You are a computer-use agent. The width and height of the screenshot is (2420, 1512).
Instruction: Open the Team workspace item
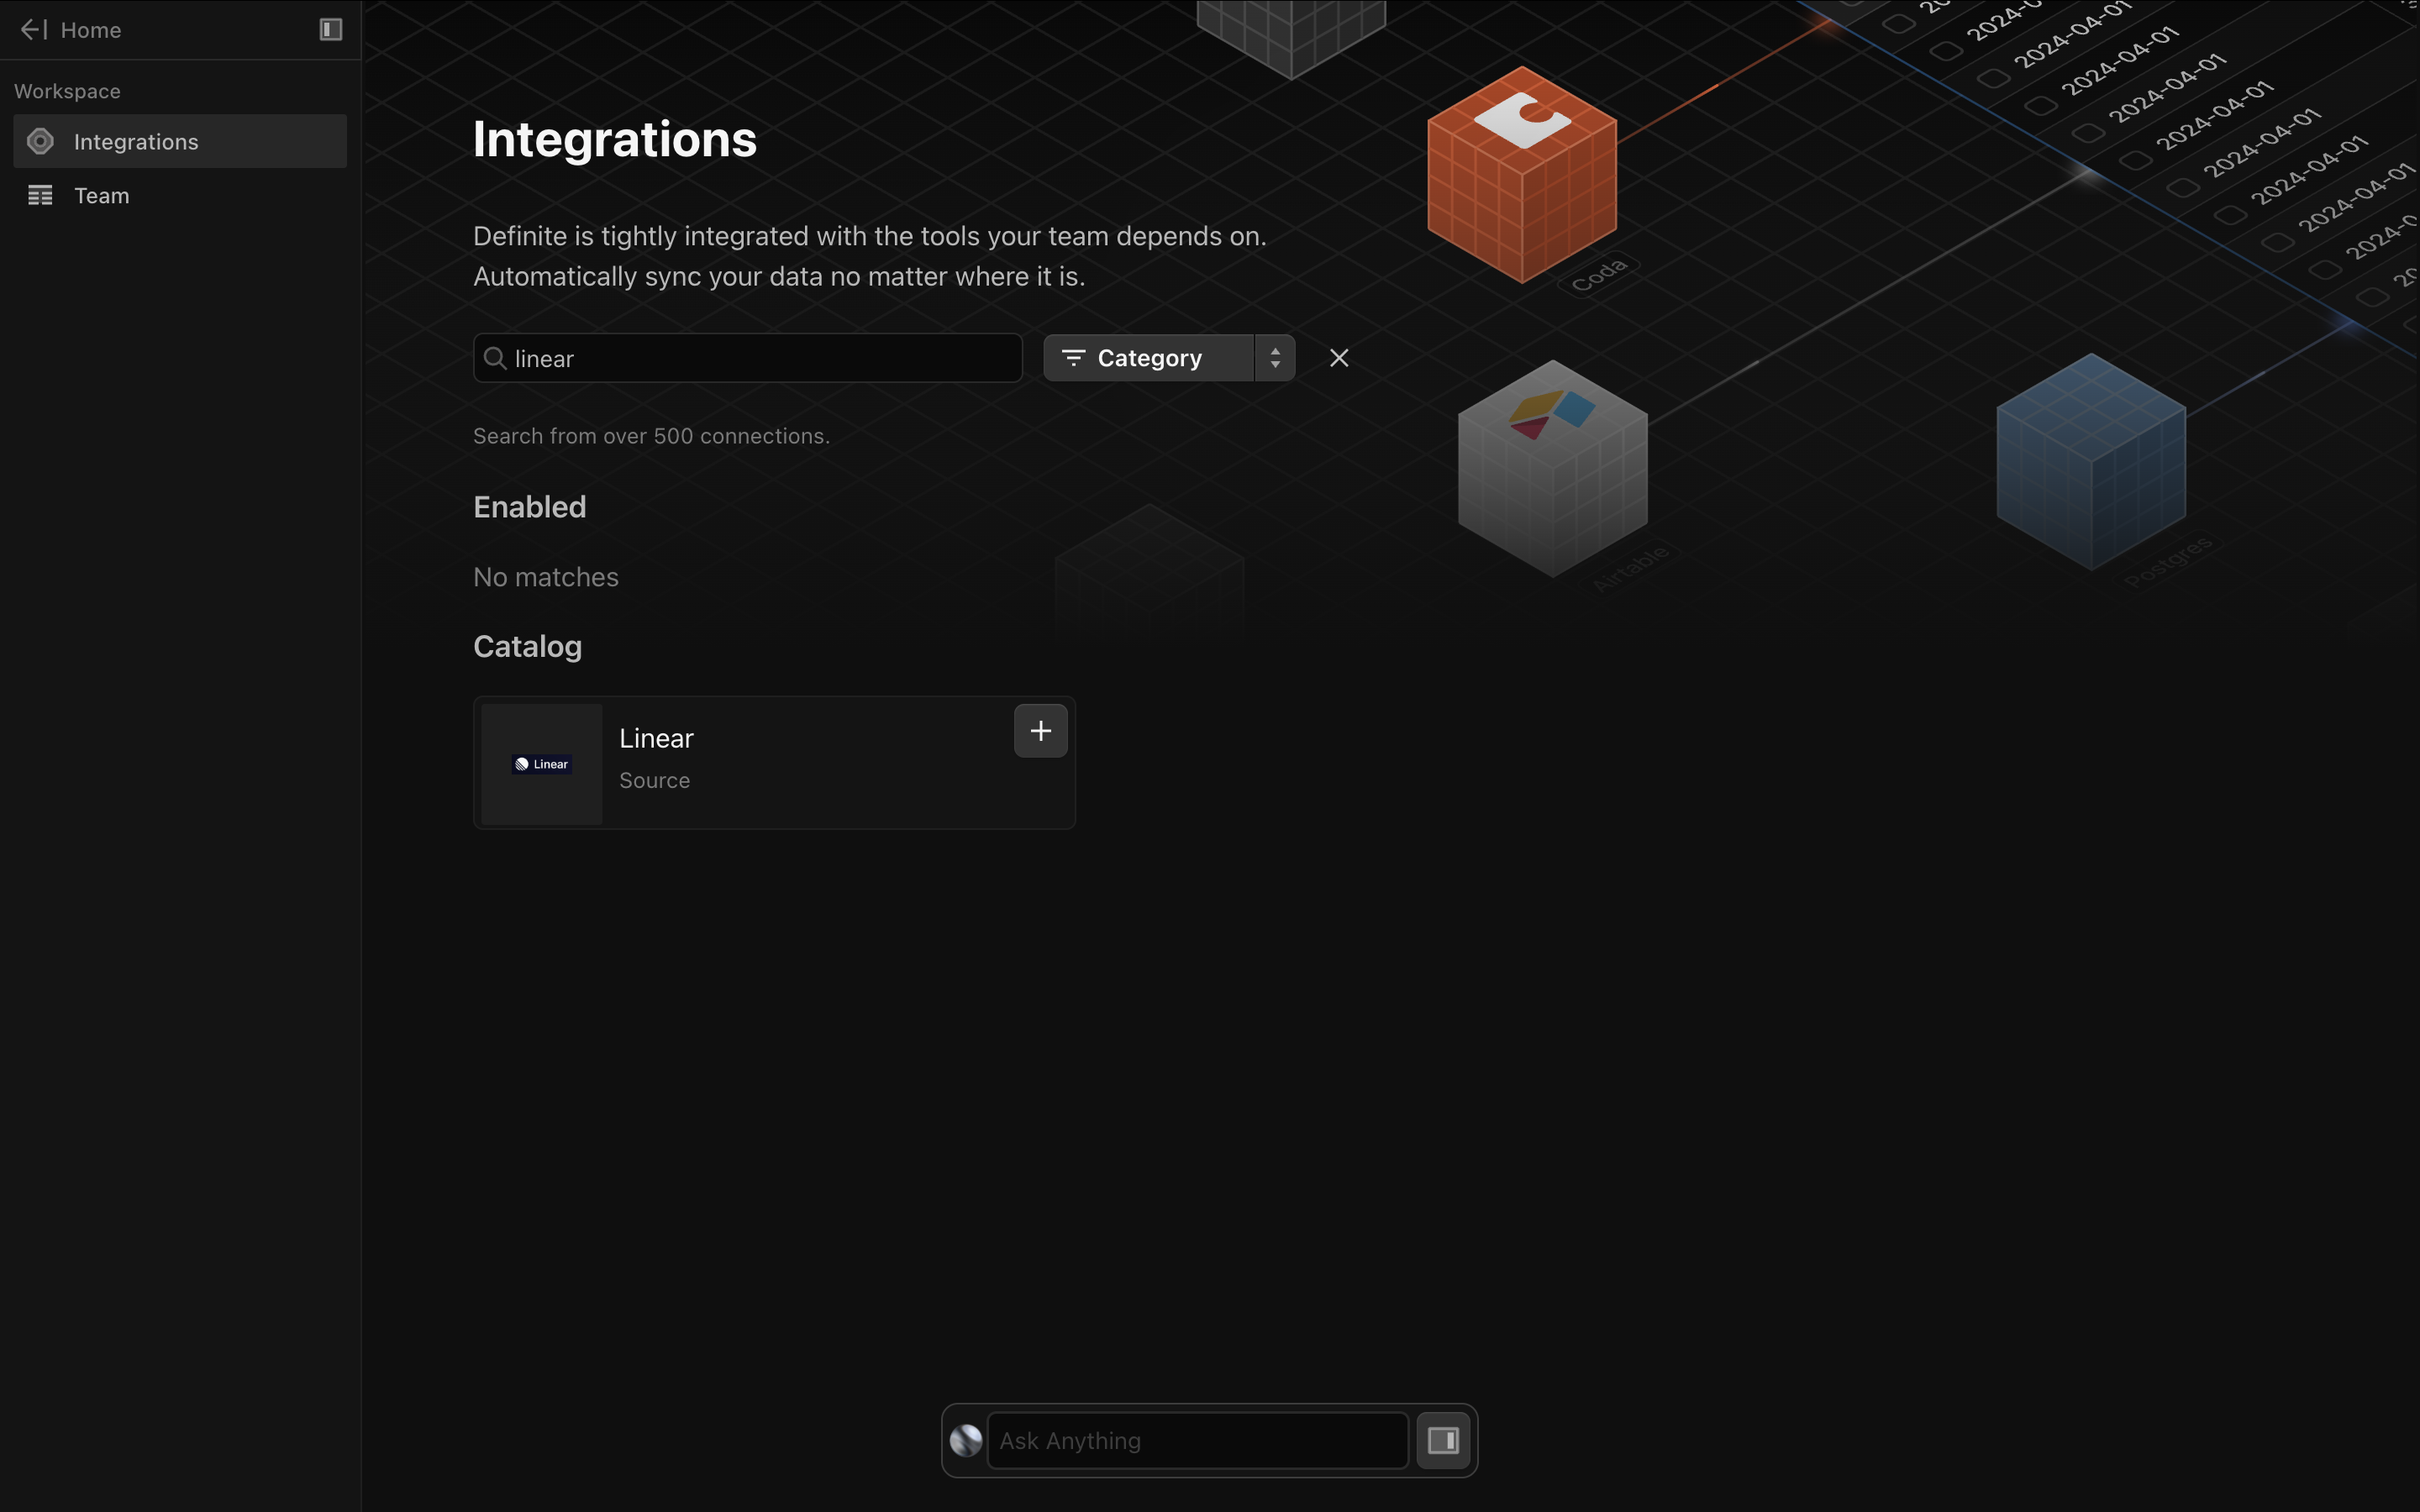click(x=102, y=196)
